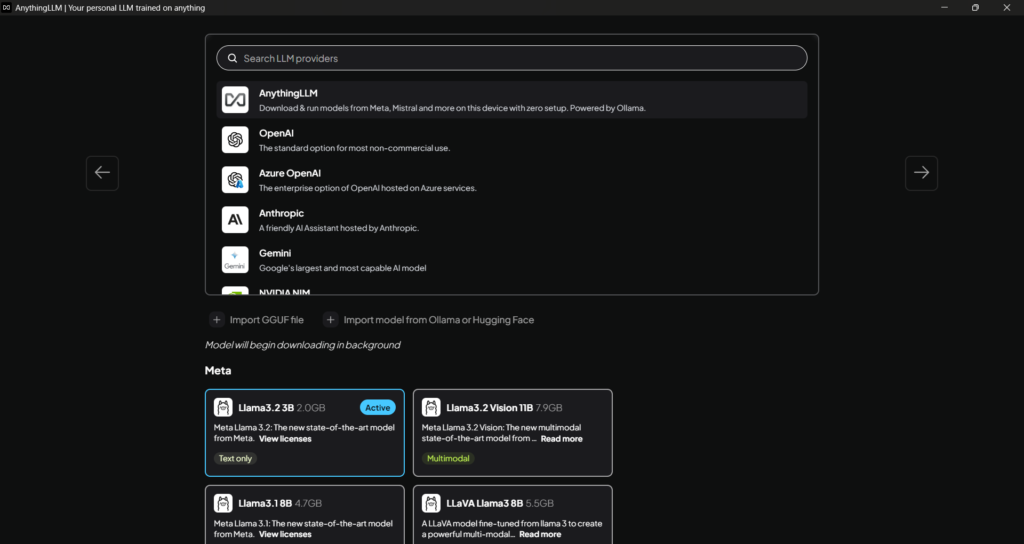Viewport: 1024px width, 544px height.
Task: Click 'Model will begin downloading in background' text
Action: pos(302,345)
